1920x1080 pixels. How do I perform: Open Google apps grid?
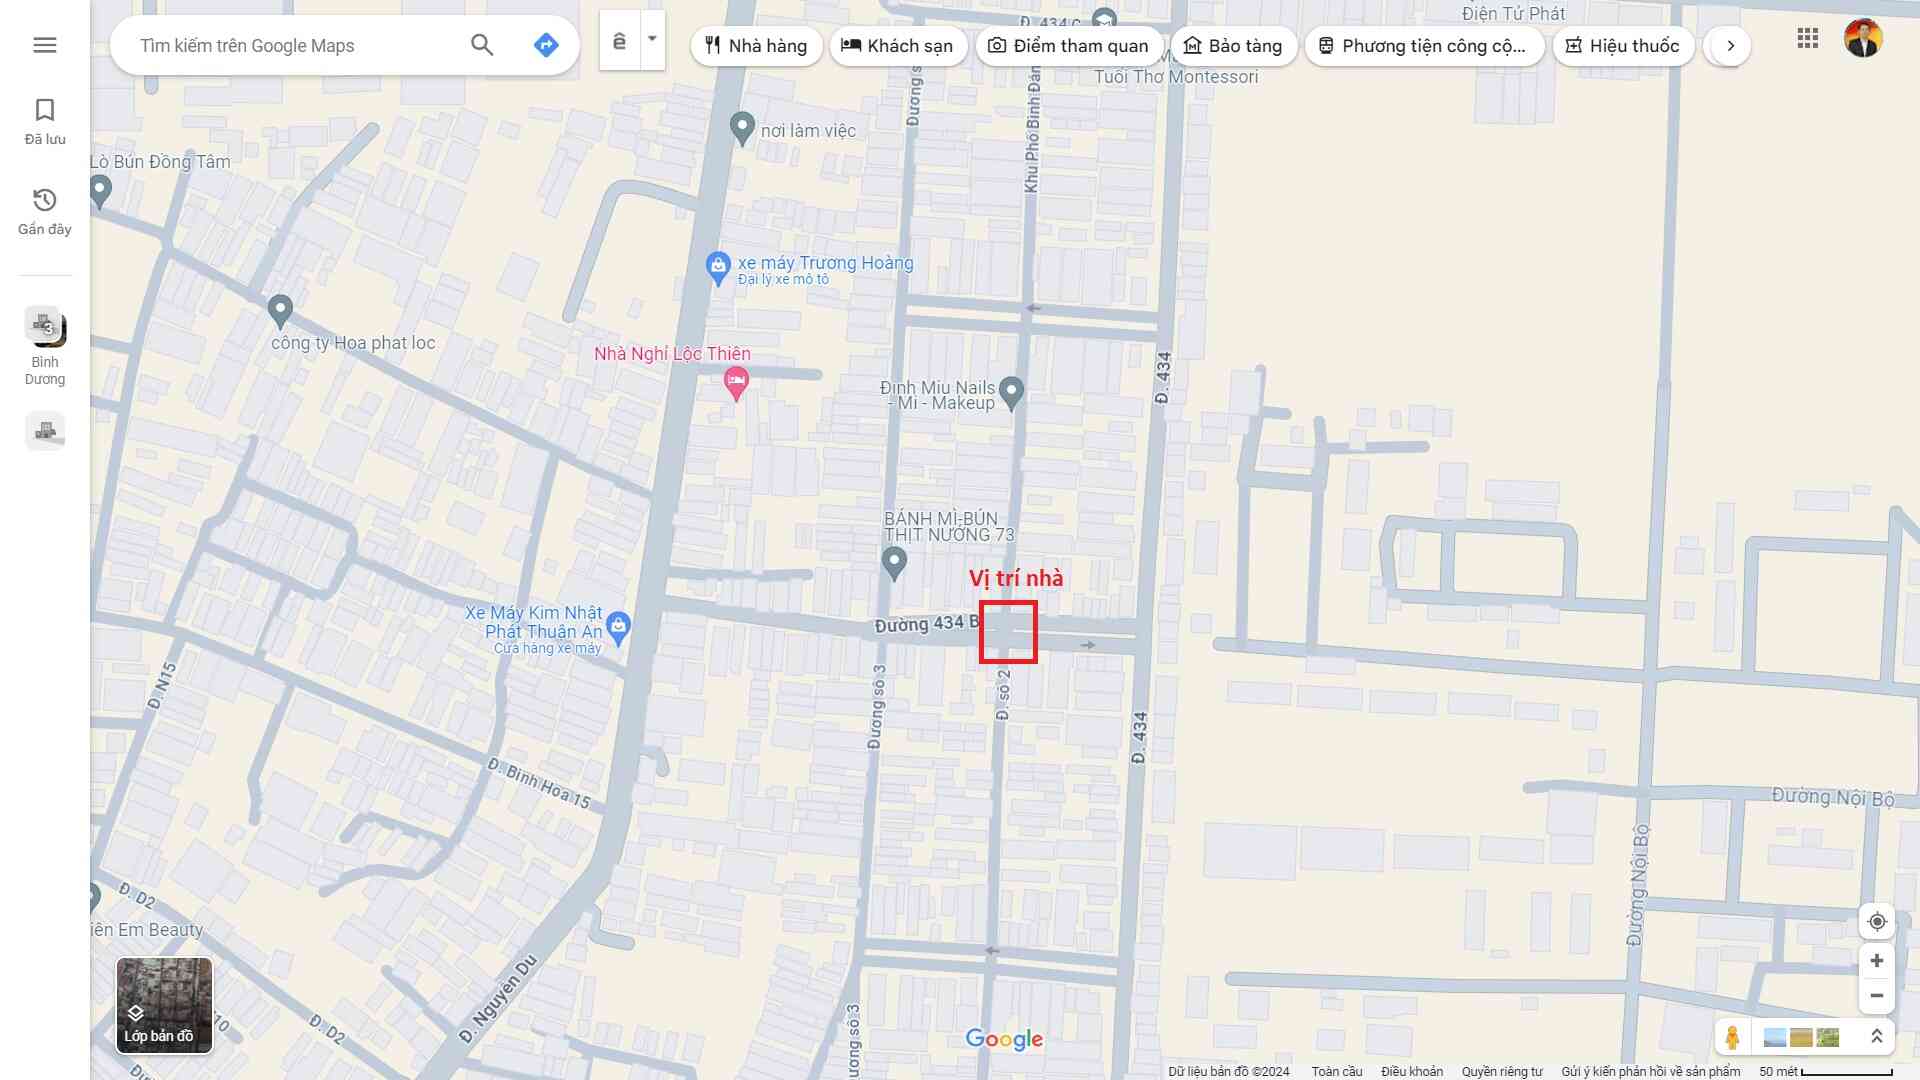pos(1807,39)
